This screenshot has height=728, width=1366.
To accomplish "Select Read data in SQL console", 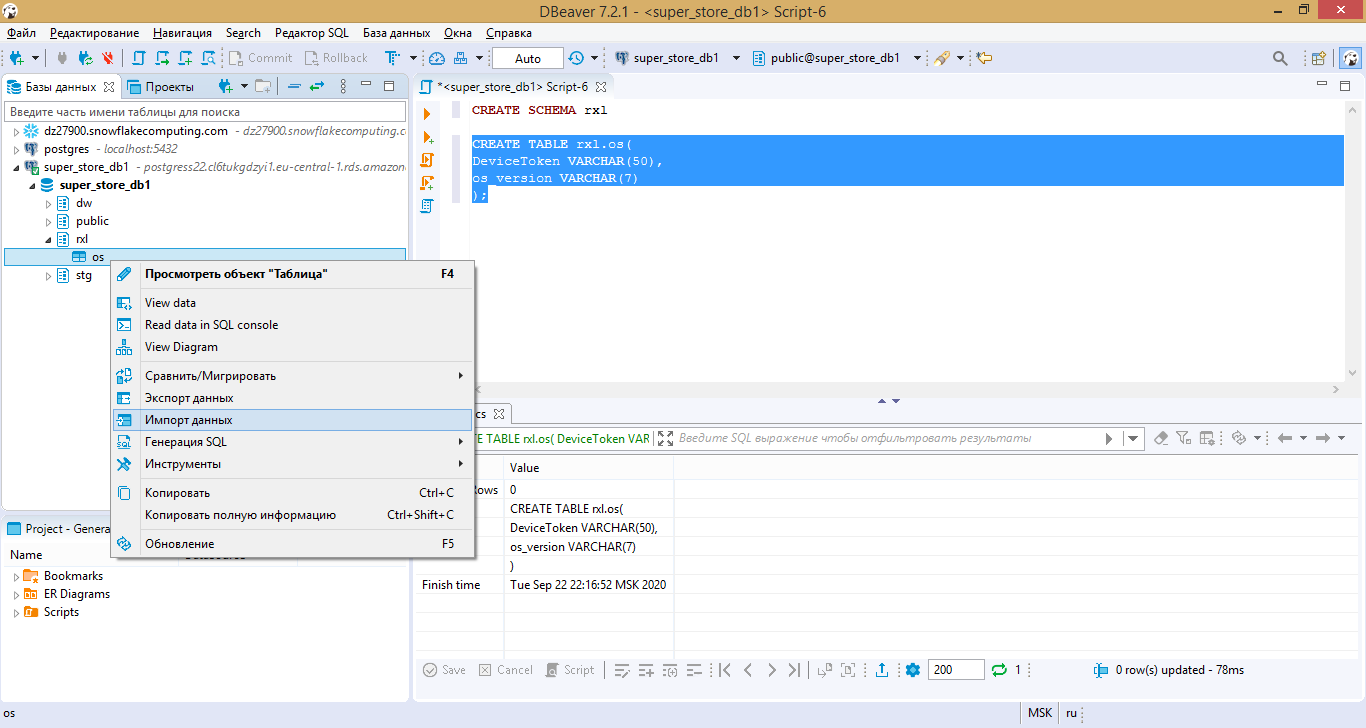I will pos(292,325).
